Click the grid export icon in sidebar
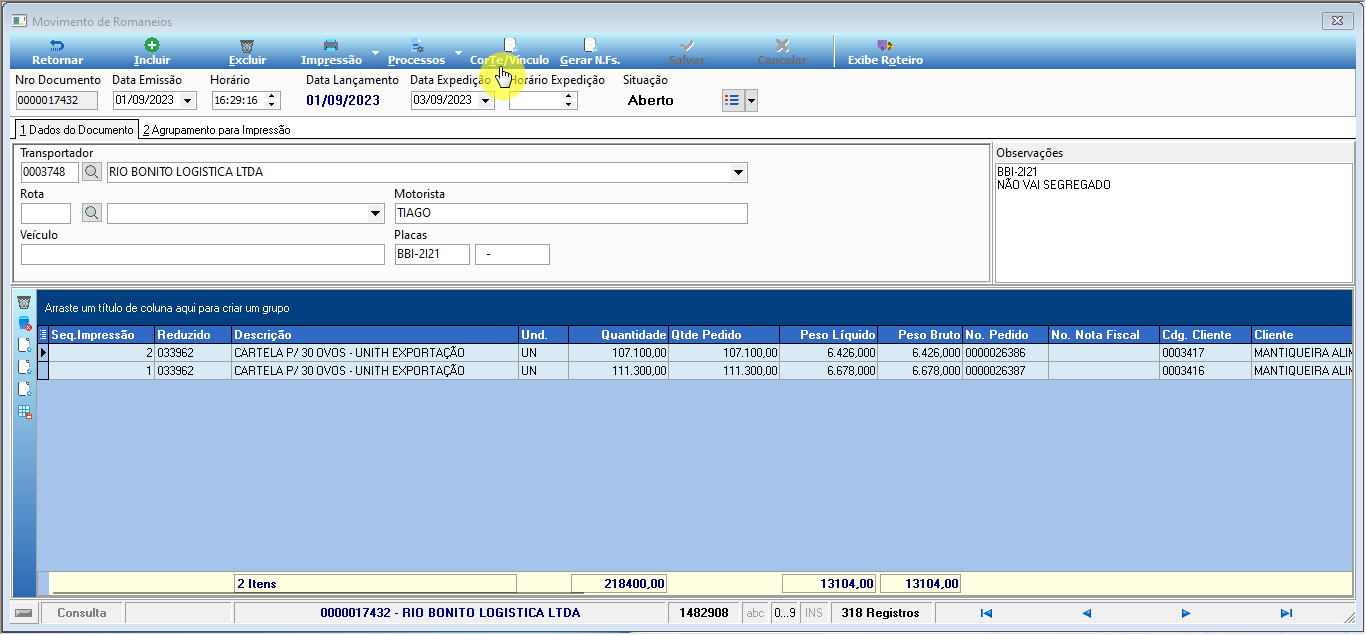The height and width of the screenshot is (635, 1366). click(24, 412)
